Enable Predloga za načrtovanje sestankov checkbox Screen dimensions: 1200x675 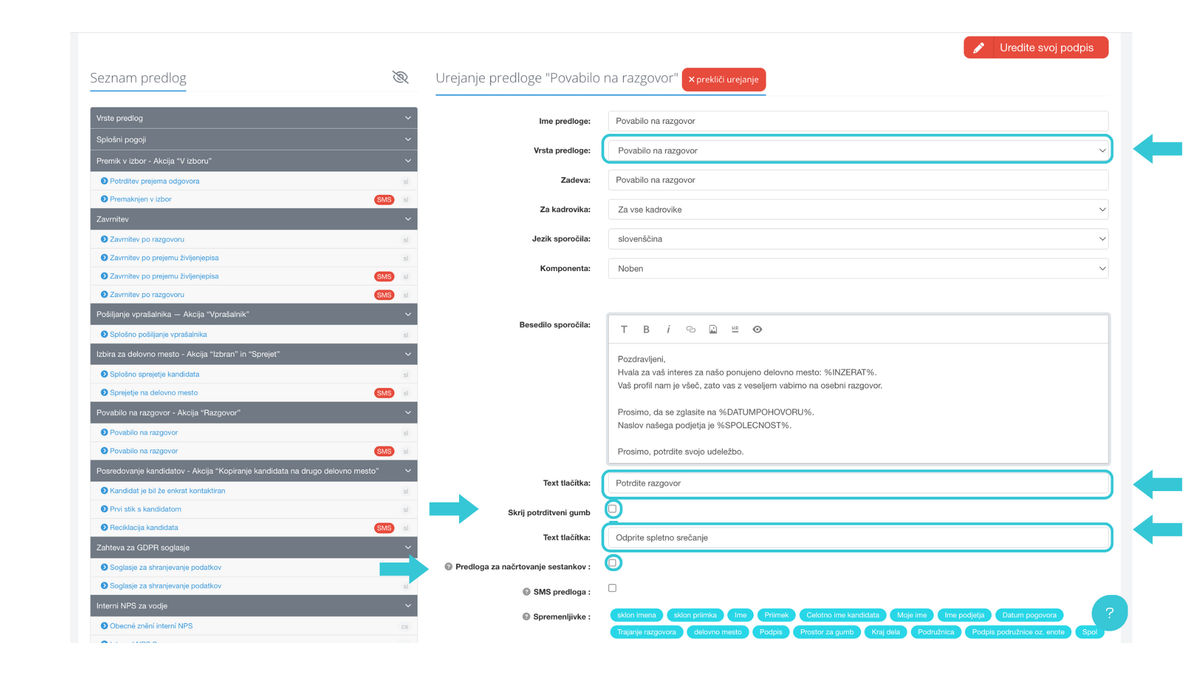pyautogui.click(x=612, y=563)
